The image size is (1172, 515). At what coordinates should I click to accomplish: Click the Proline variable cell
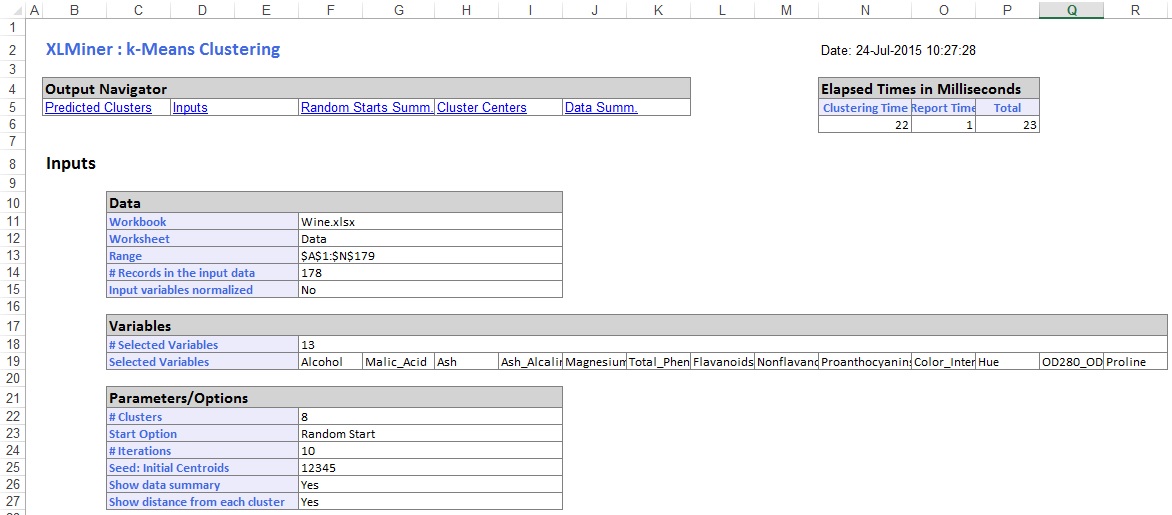point(1134,362)
